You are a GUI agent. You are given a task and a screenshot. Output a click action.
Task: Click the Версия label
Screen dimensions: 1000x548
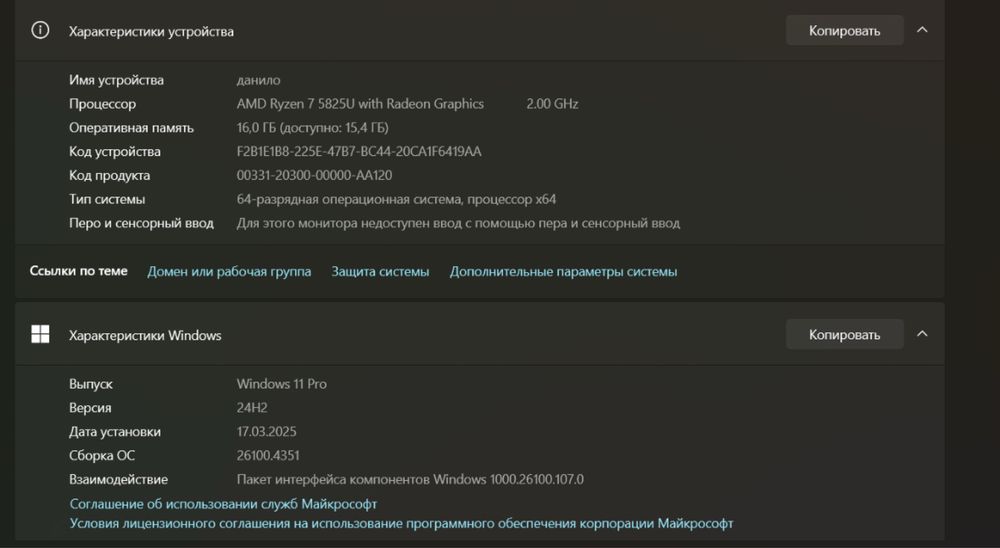pyautogui.click(x=90, y=408)
